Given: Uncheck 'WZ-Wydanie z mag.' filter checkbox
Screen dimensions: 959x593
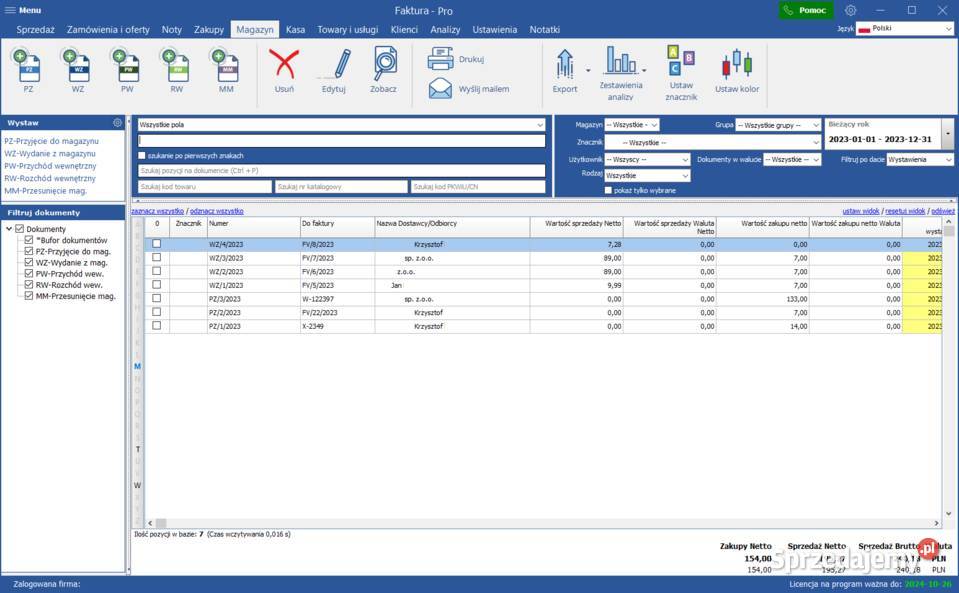Looking at the screenshot, I should coord(29,263).
